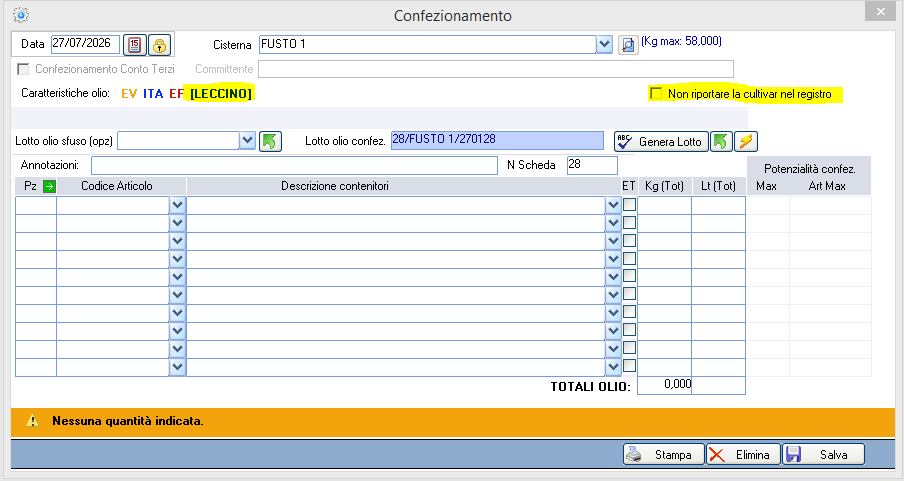This screenshot has height=481, width=904.
Task: Click the Lotto olio confez. field
Action: (497, 140)
